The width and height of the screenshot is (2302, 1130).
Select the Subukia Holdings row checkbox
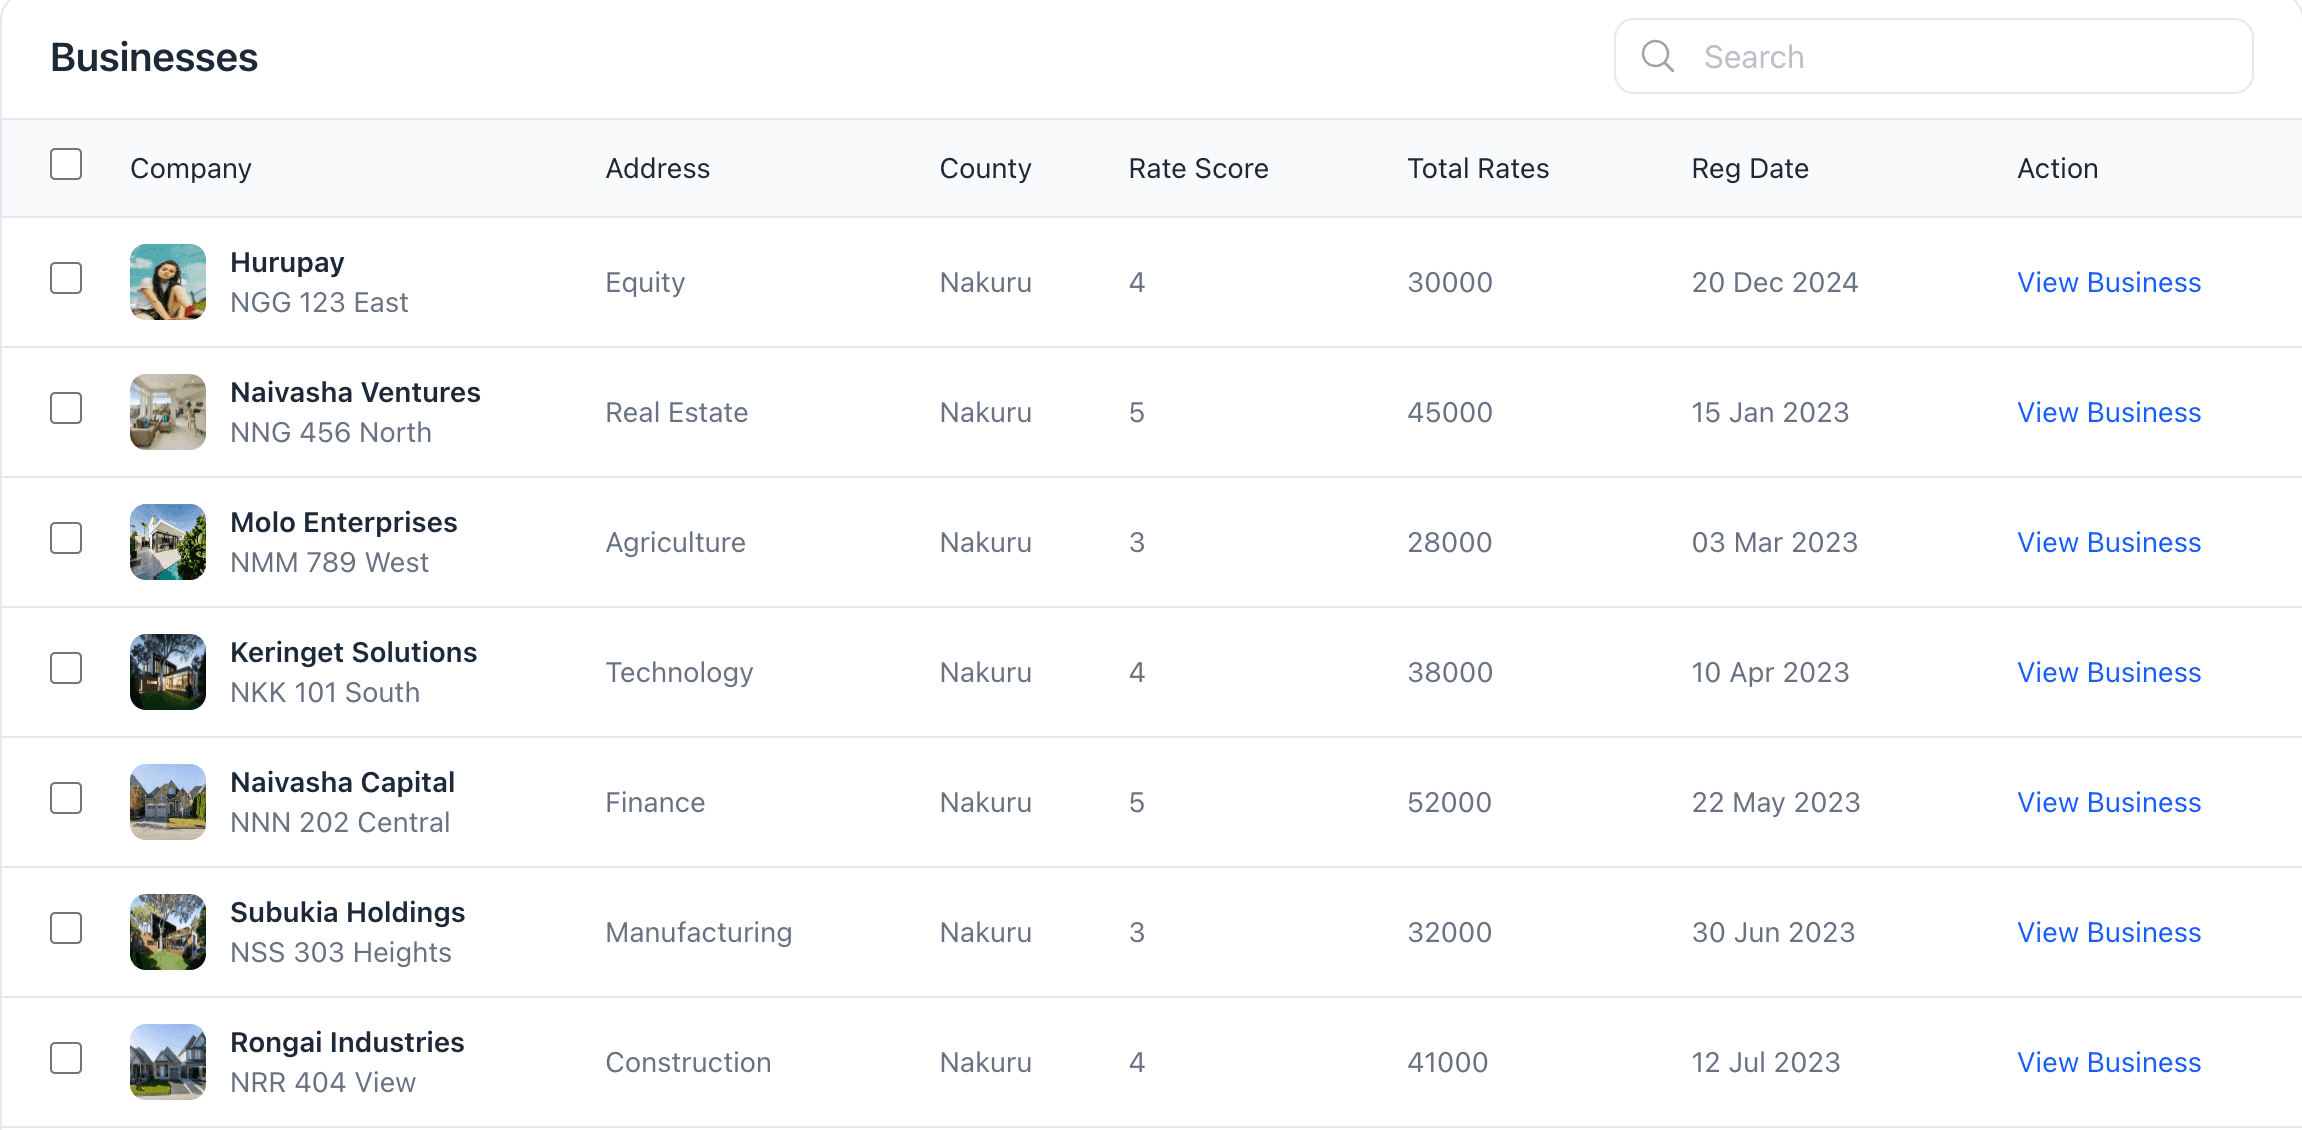66,928
